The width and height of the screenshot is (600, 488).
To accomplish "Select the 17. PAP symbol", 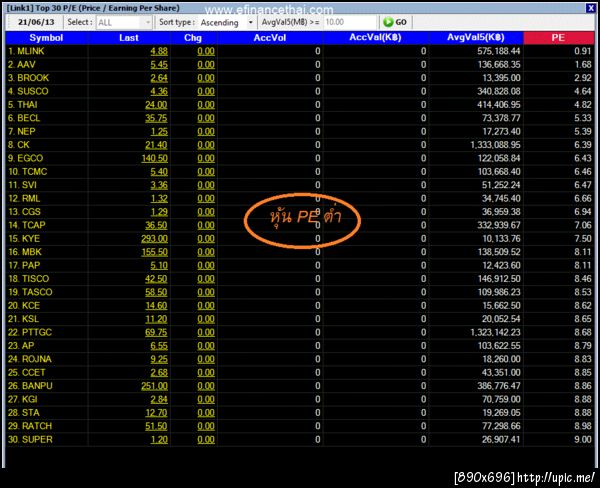I will pos(24,266).
